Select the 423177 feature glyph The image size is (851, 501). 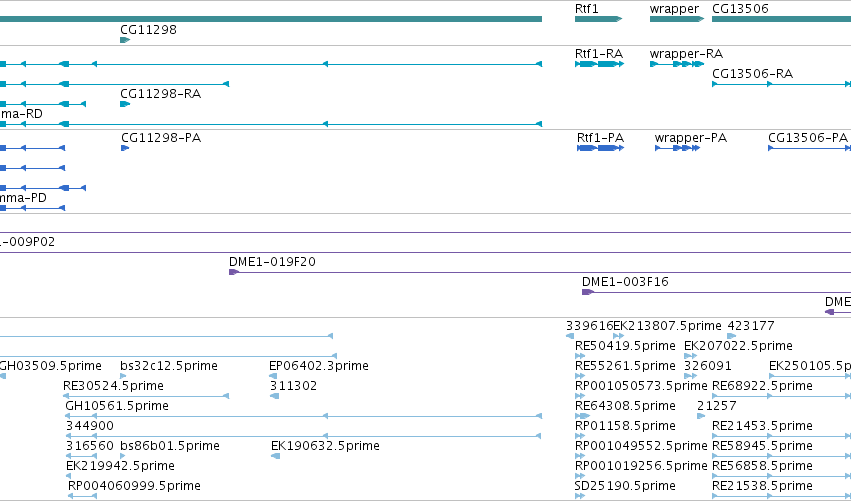[x=732, y=336]
